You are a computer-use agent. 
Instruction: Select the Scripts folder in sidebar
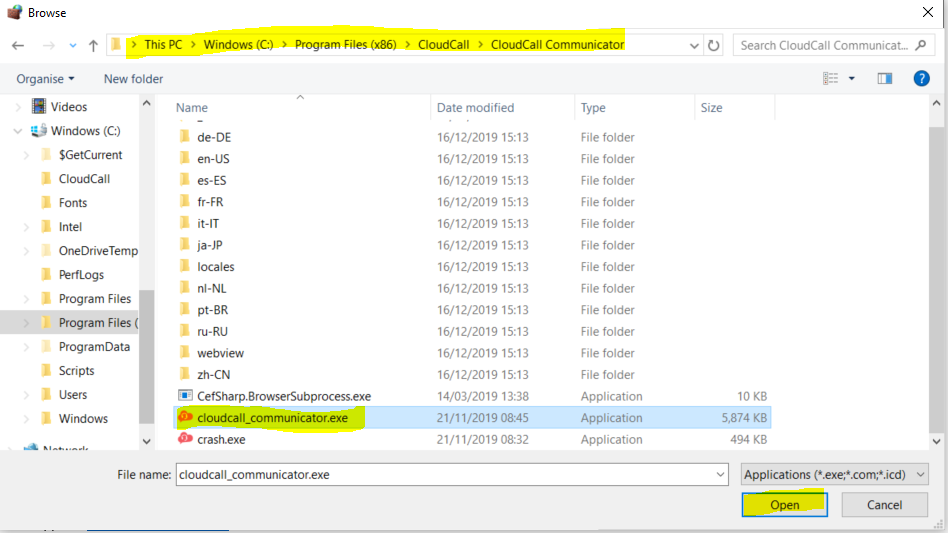coord(76,371)
